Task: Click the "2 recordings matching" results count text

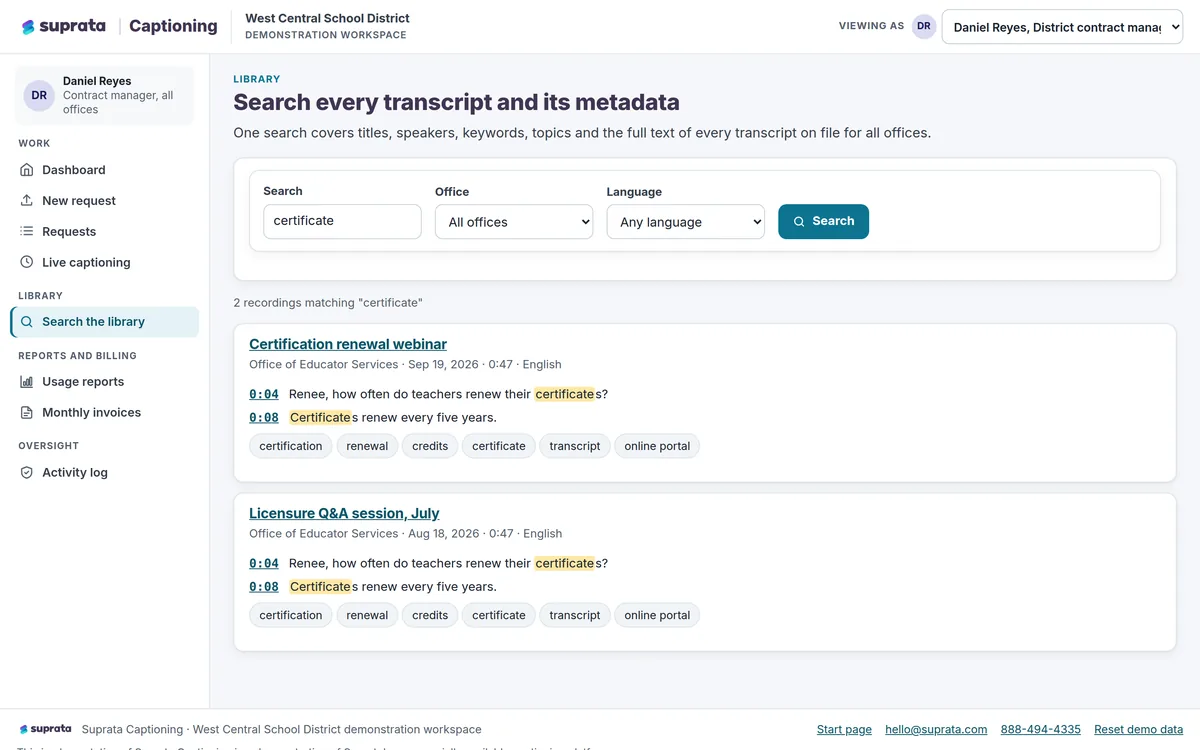Action: pyautogui.click(x=328, y=303)
